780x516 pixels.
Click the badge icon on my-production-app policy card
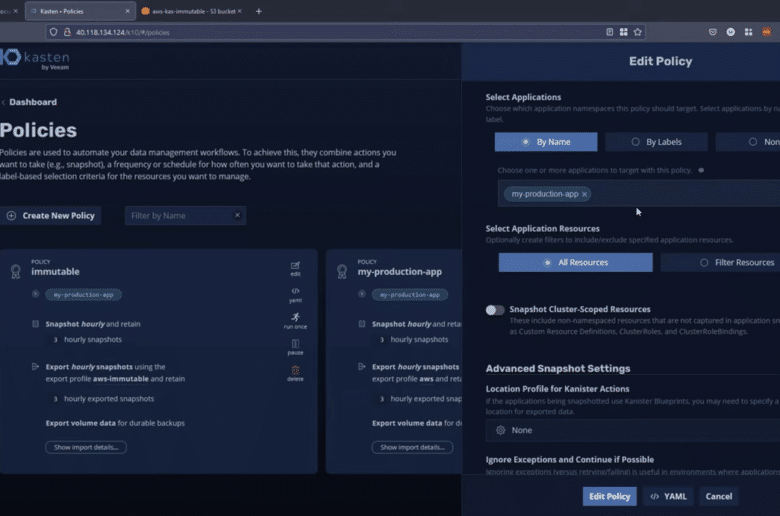pyautogui.click(x=342, y=271)
